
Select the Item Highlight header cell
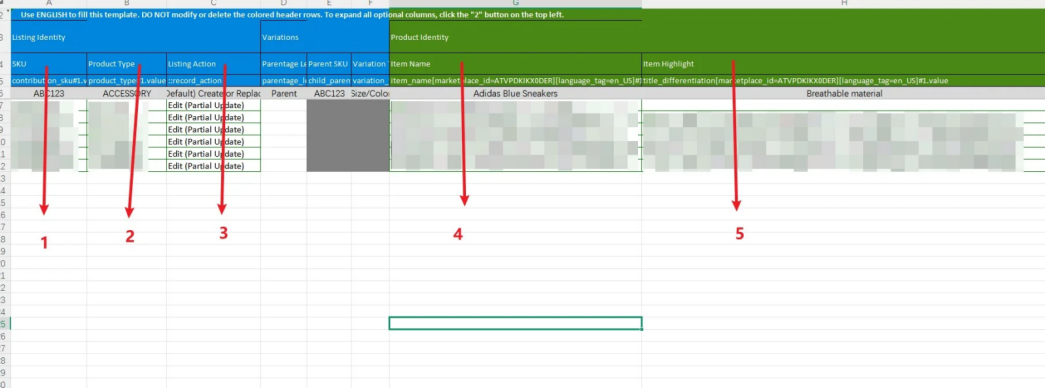tap(844, 64)
